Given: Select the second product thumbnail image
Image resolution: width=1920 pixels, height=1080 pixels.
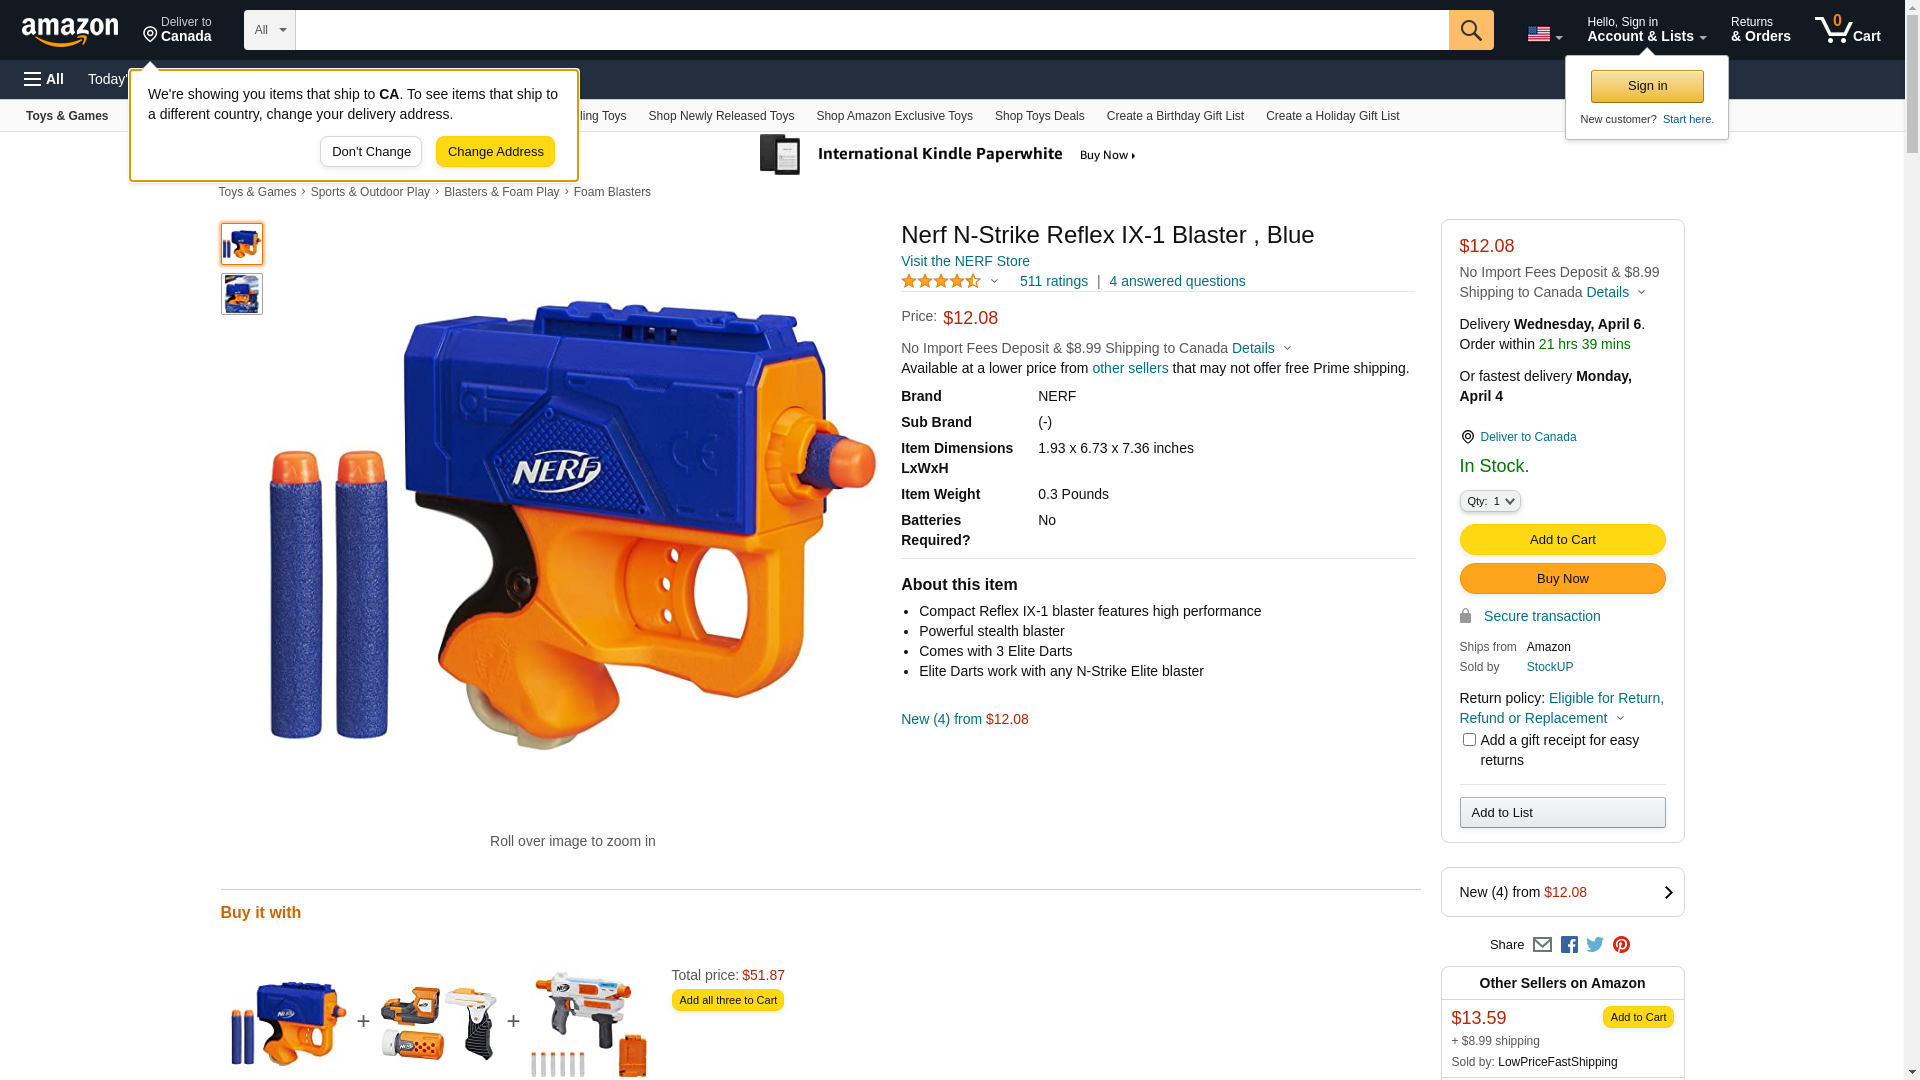Looking at the screenshot, I should [x=242, y=294].
